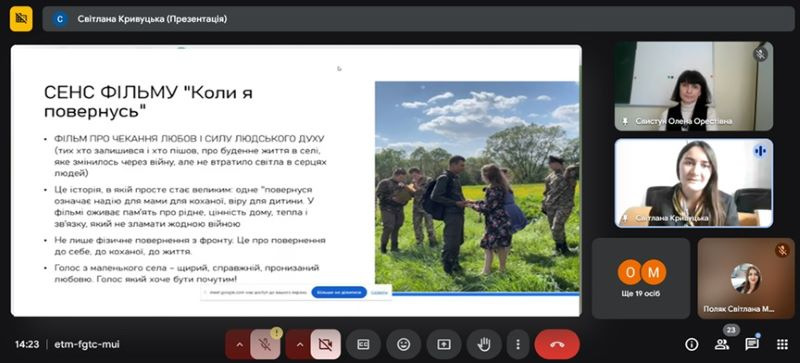800x363 pixels.
Task: Click the yellow screen-sharing icon at top left
Action: [x=21, y=19]
